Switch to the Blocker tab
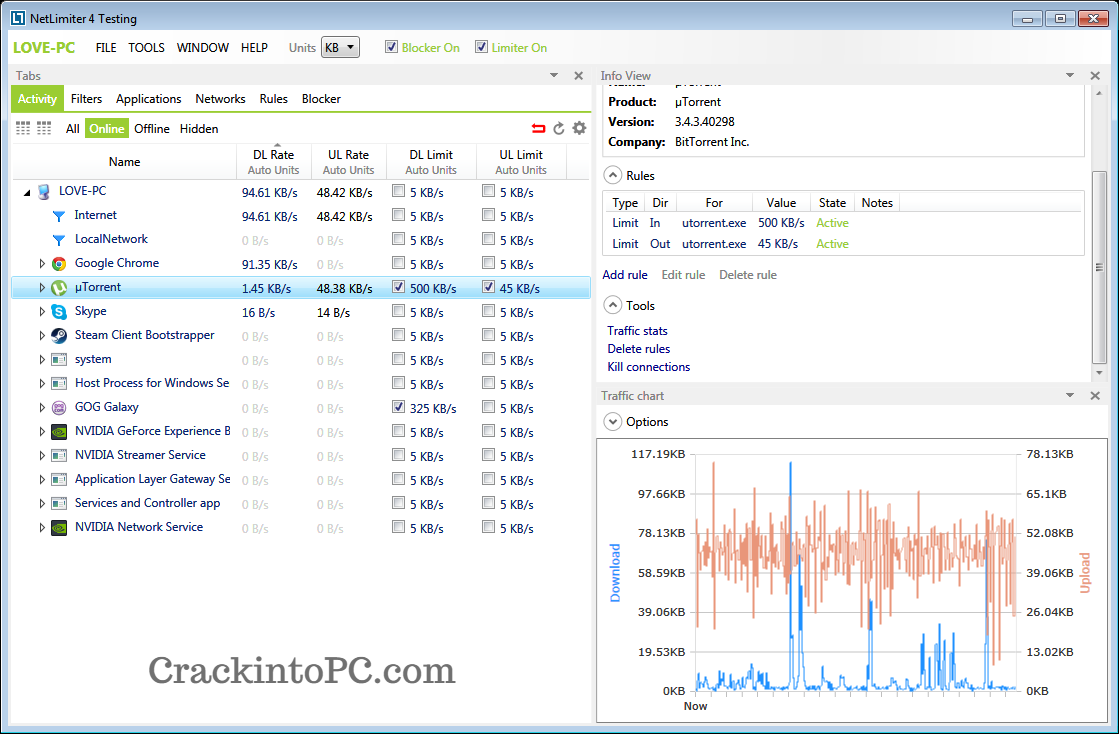 pos(321,98)
